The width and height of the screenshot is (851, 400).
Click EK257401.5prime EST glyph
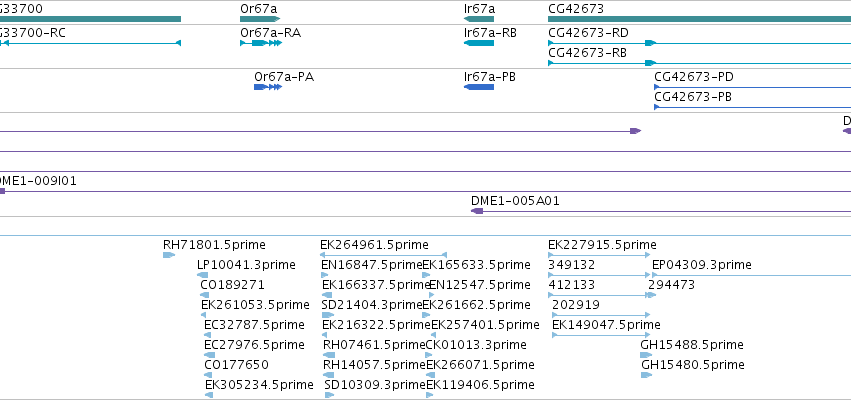tap(434, 335)
